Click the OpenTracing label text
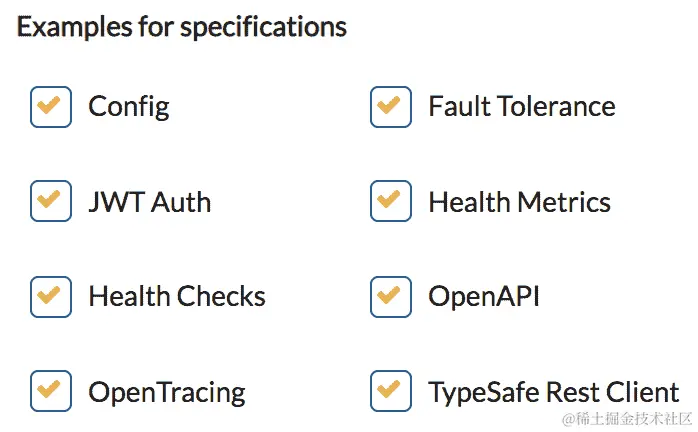698x432 pixels. tap(166, 393)
